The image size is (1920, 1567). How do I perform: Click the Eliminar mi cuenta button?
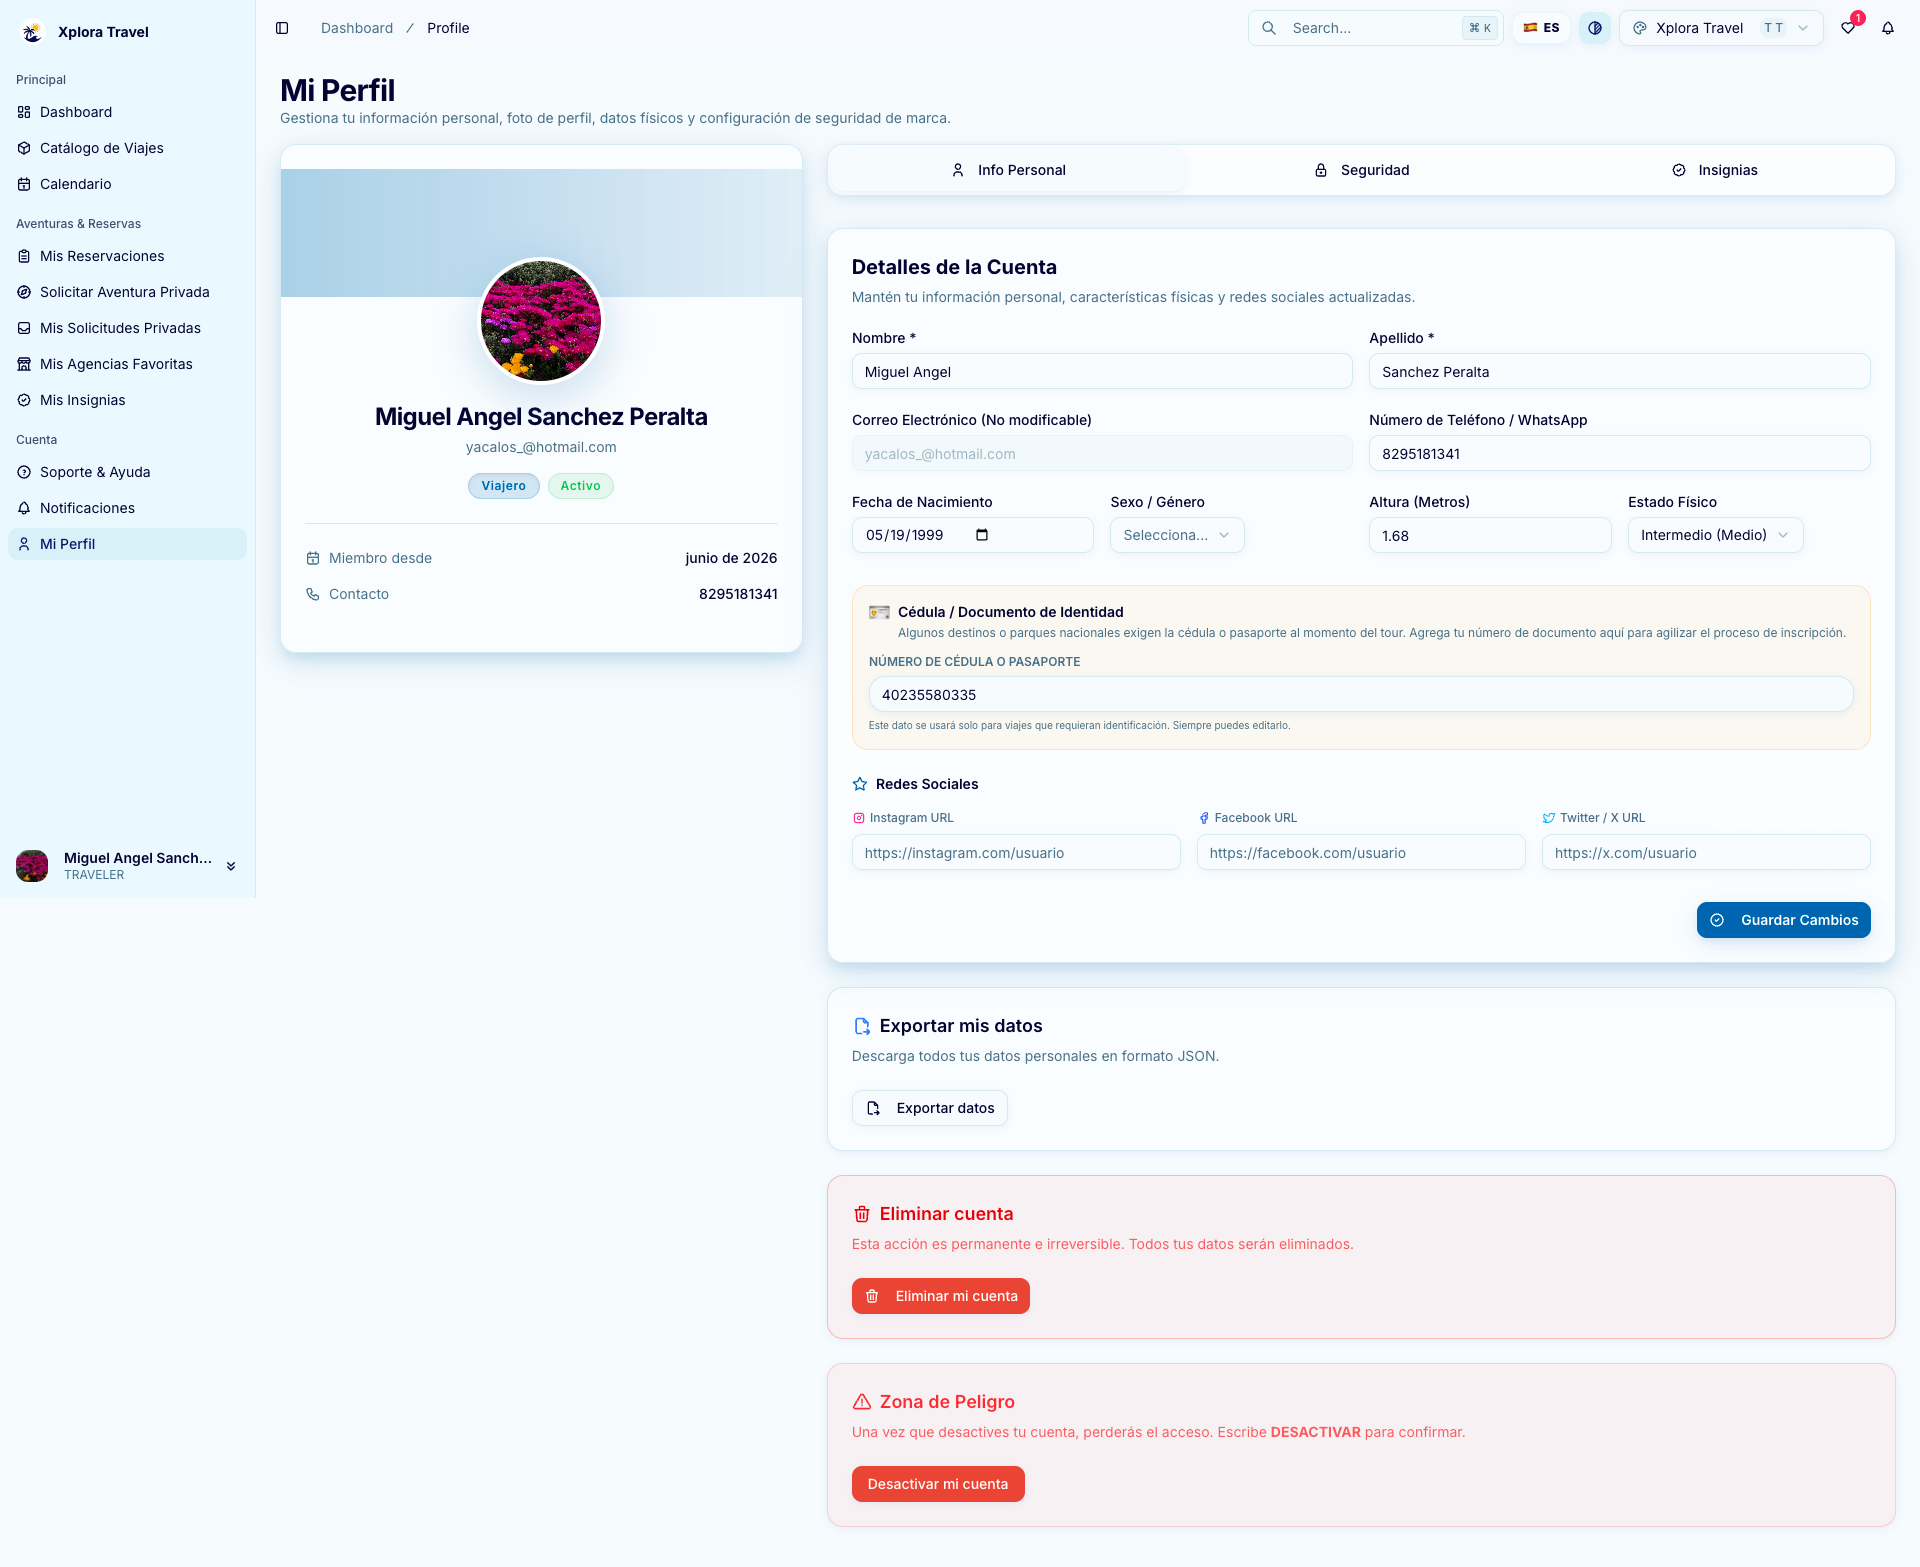point(940,1296)
